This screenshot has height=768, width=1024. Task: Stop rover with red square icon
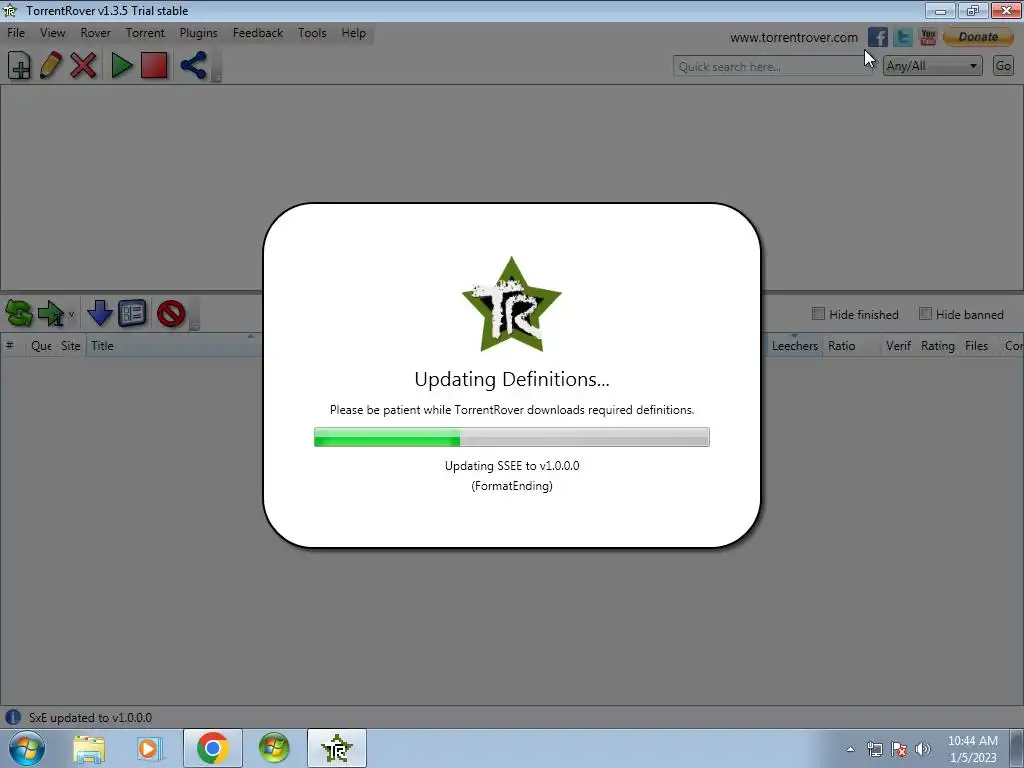click(x=154, y=65)
